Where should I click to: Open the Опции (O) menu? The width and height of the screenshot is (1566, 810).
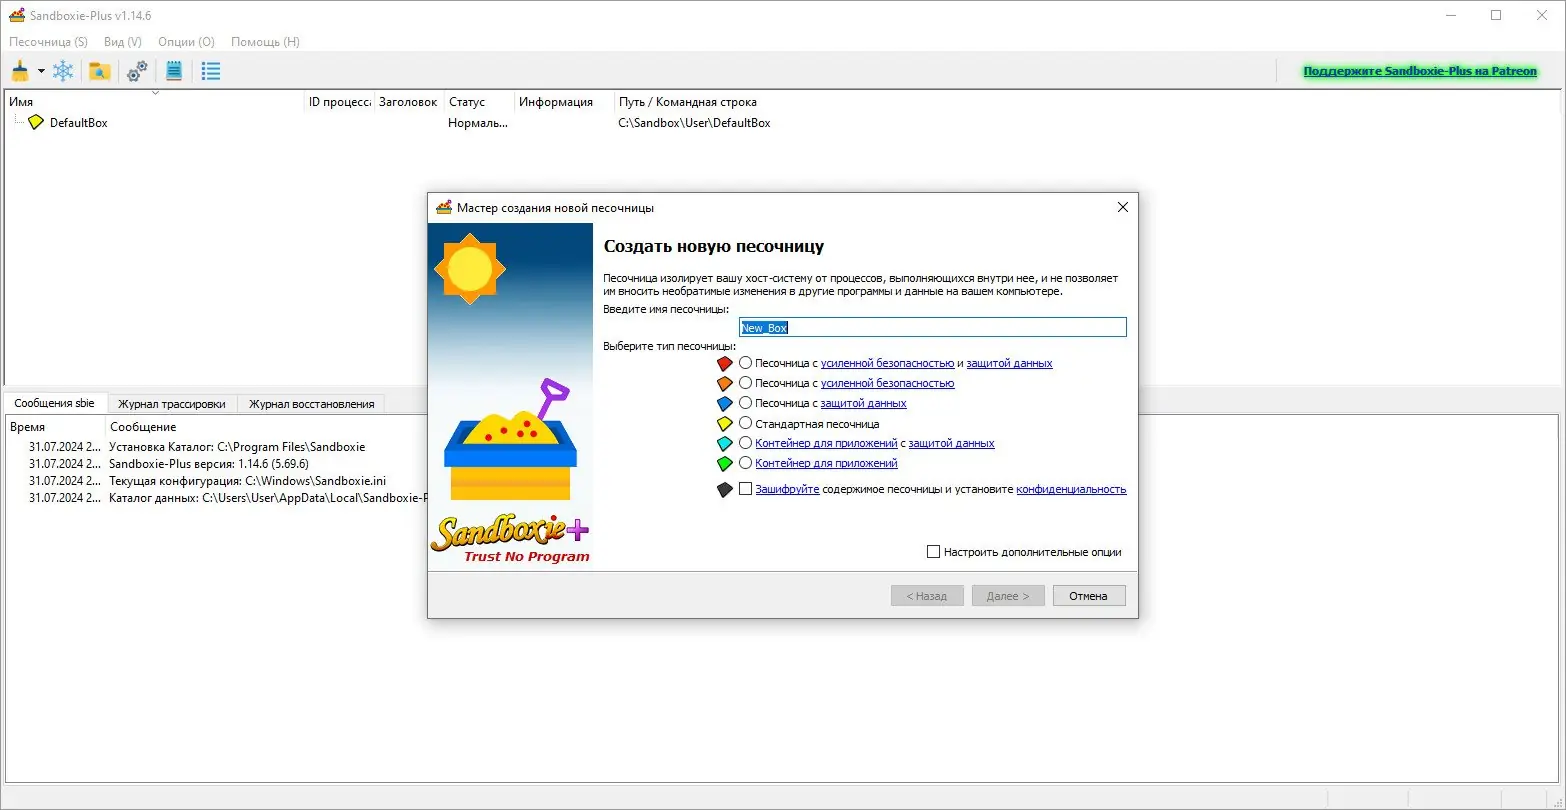point(186,42)
